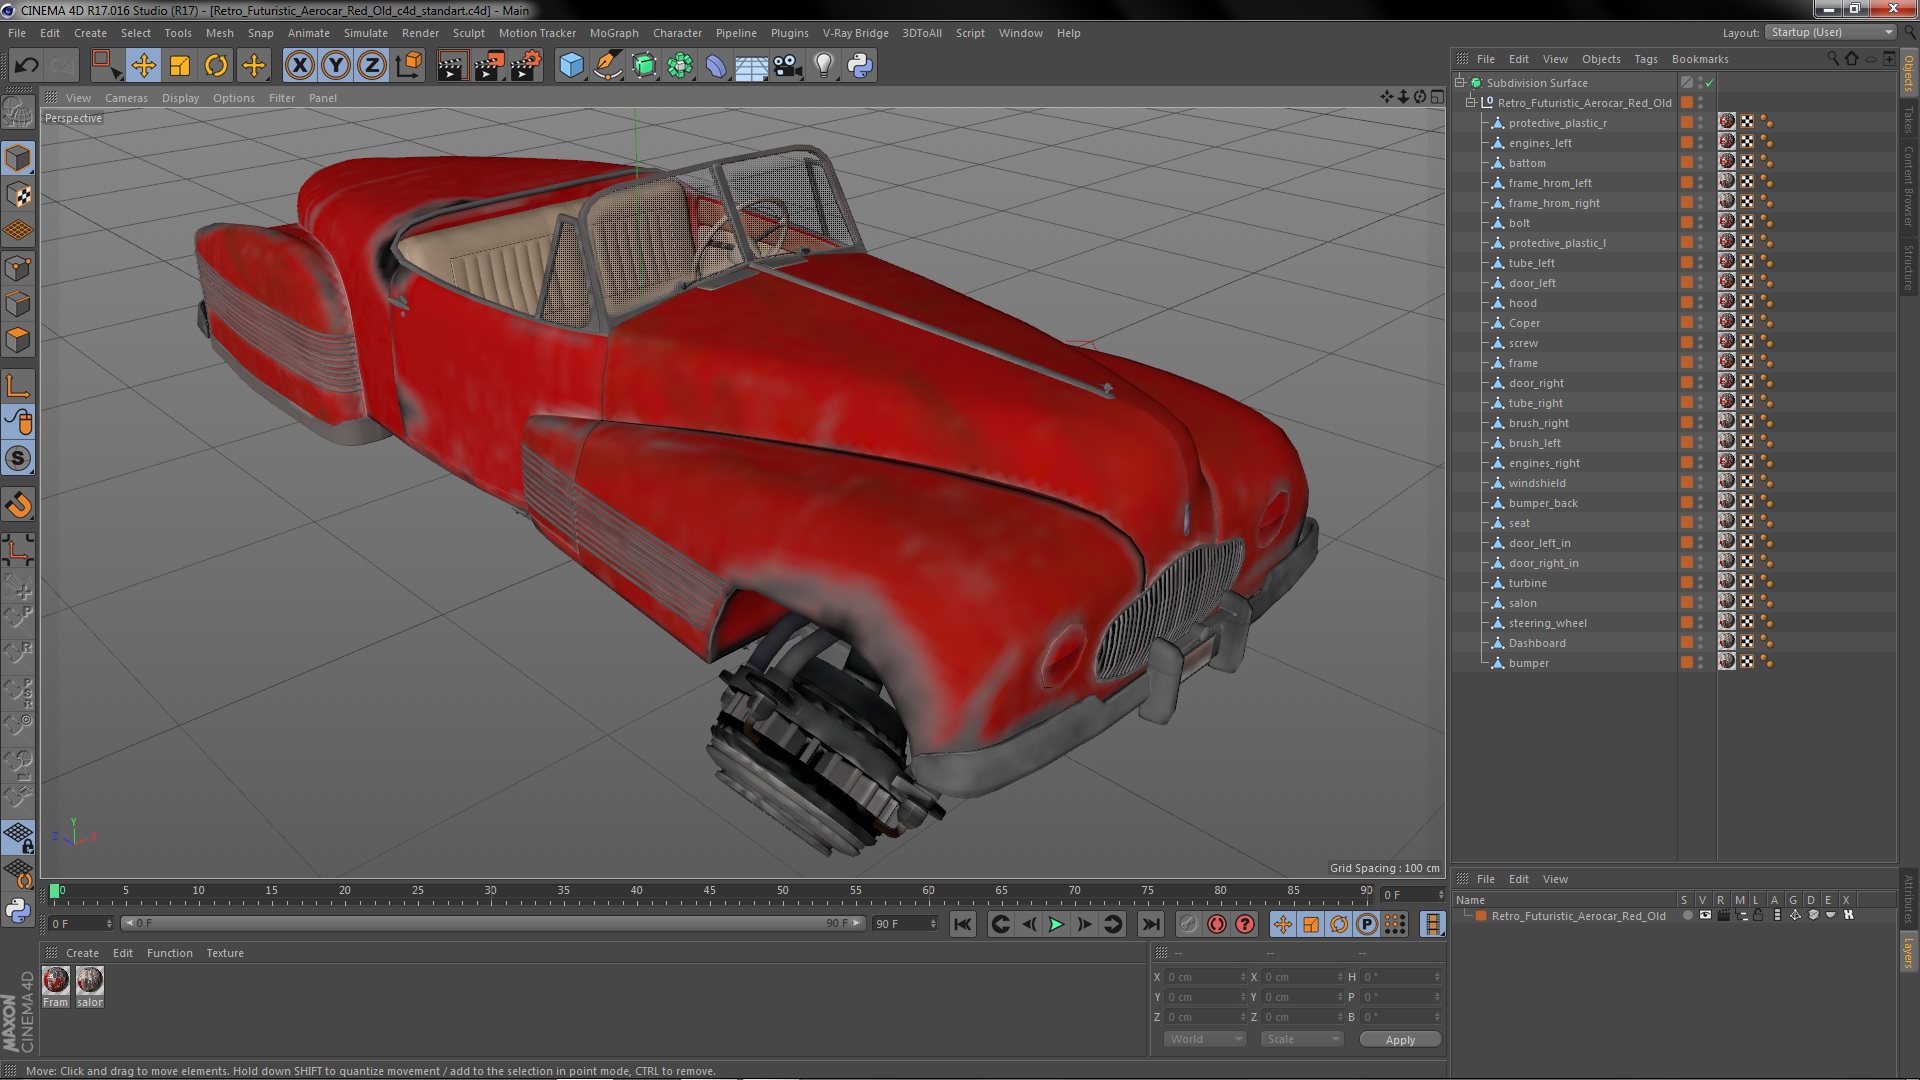Open viewport Display menu
1920x1080 pixels.
(x=180, y=98)
